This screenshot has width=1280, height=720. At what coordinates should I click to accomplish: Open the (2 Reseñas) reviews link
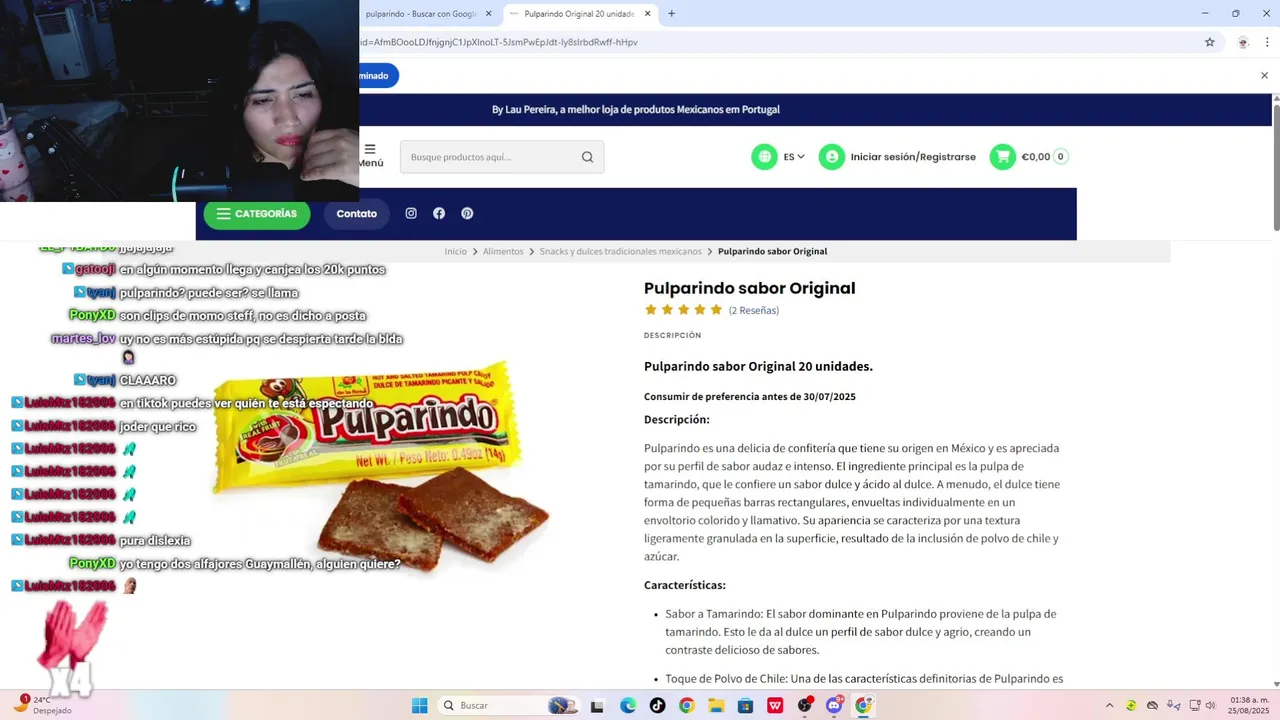pyautogui.click(x=754, y=310)
